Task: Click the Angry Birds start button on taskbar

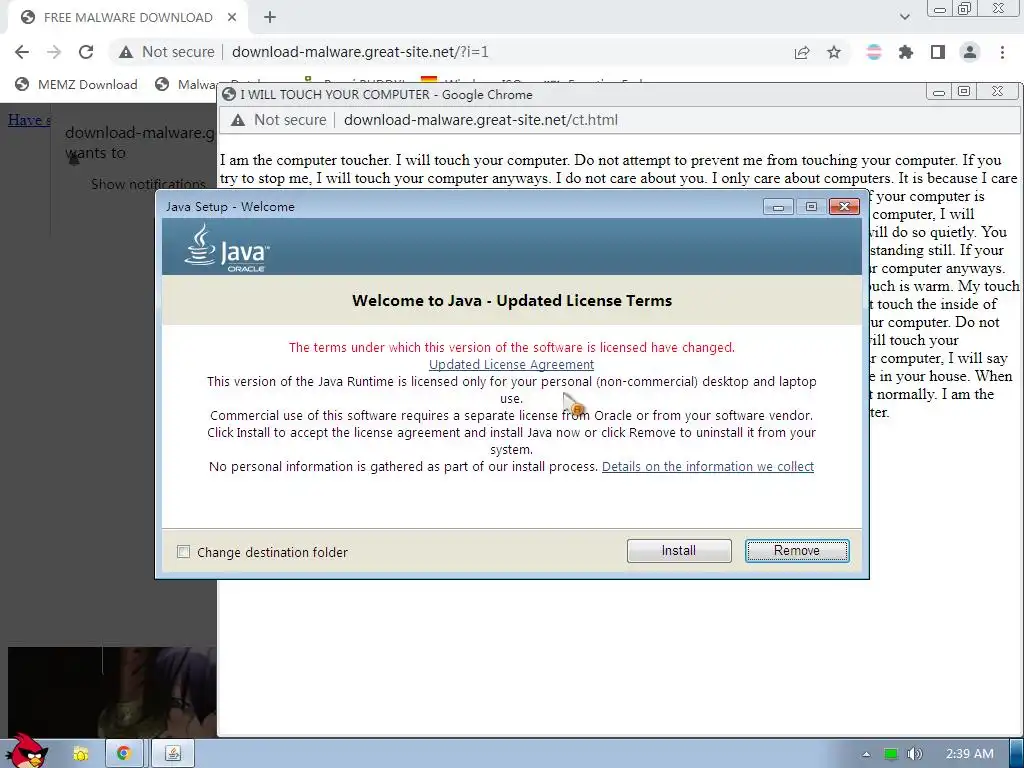Action: point(26,751)
